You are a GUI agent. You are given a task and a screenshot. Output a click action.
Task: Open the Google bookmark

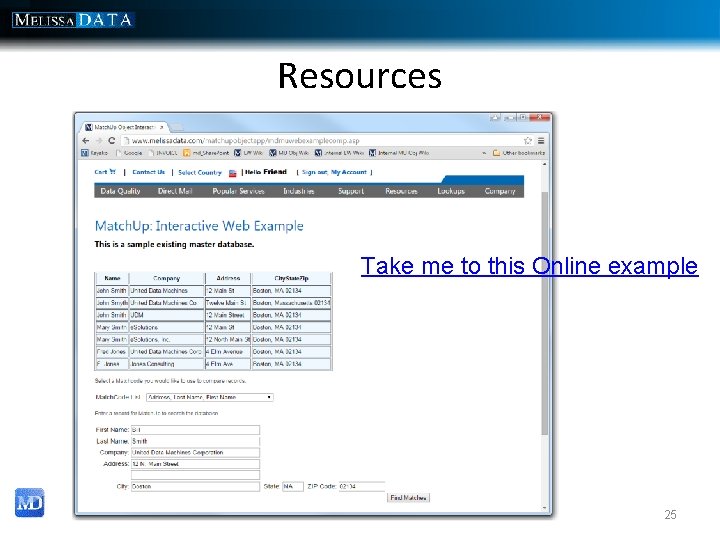point(129,153)
